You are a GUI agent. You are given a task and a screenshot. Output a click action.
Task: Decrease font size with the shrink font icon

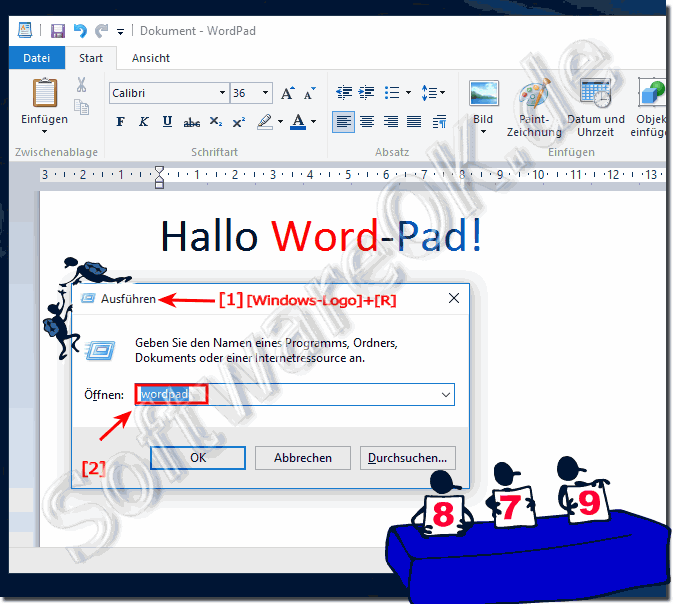309,93
